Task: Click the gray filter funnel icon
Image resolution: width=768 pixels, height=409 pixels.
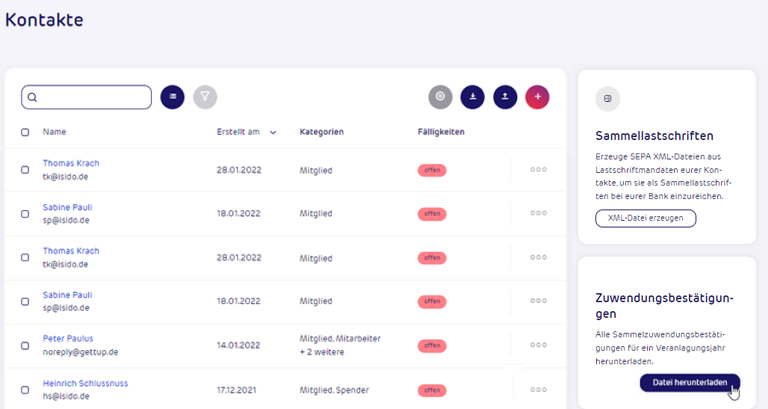Action: pos(205,97)
